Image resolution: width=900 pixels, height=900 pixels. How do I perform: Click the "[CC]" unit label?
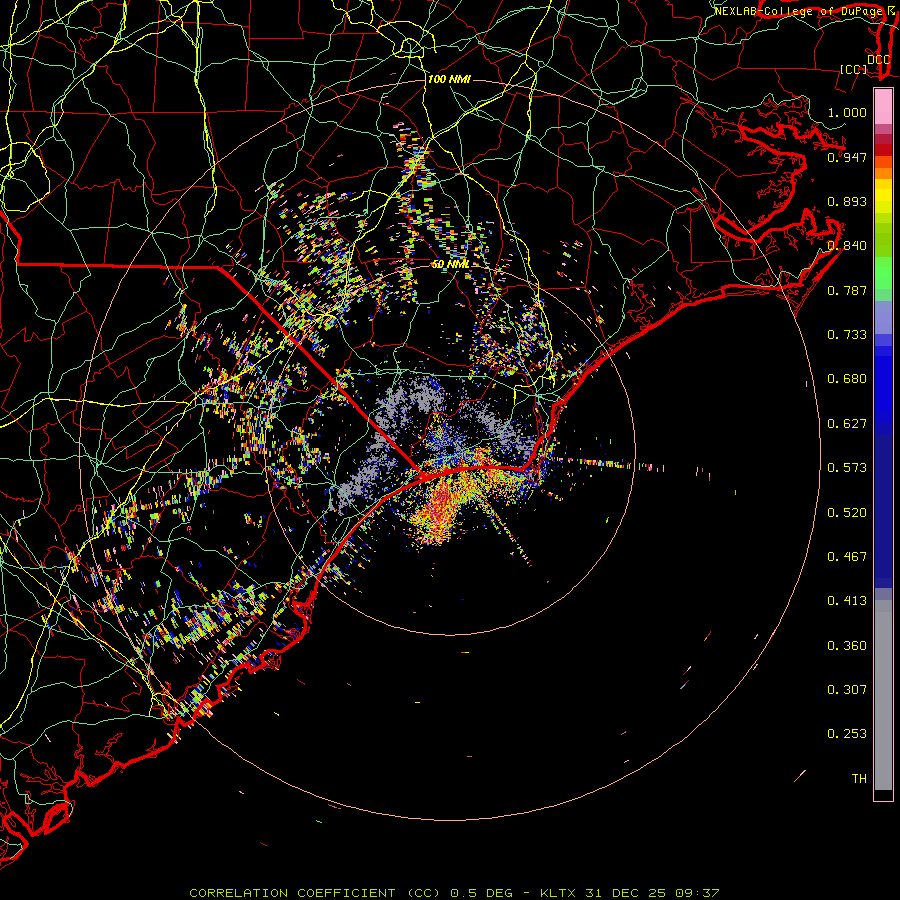[x=853, y=69]
